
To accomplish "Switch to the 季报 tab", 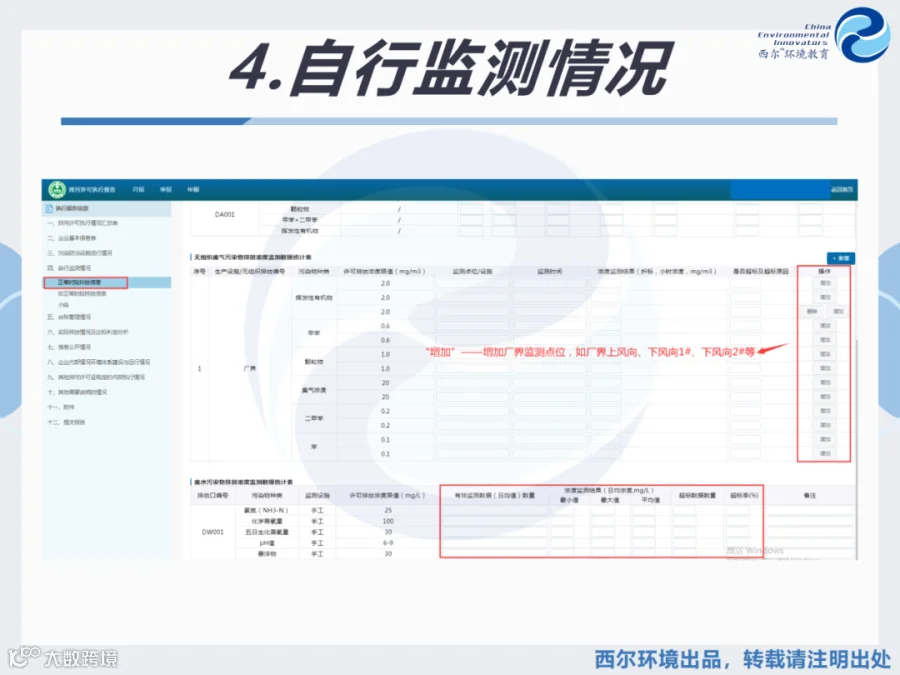I will point(166,189).
